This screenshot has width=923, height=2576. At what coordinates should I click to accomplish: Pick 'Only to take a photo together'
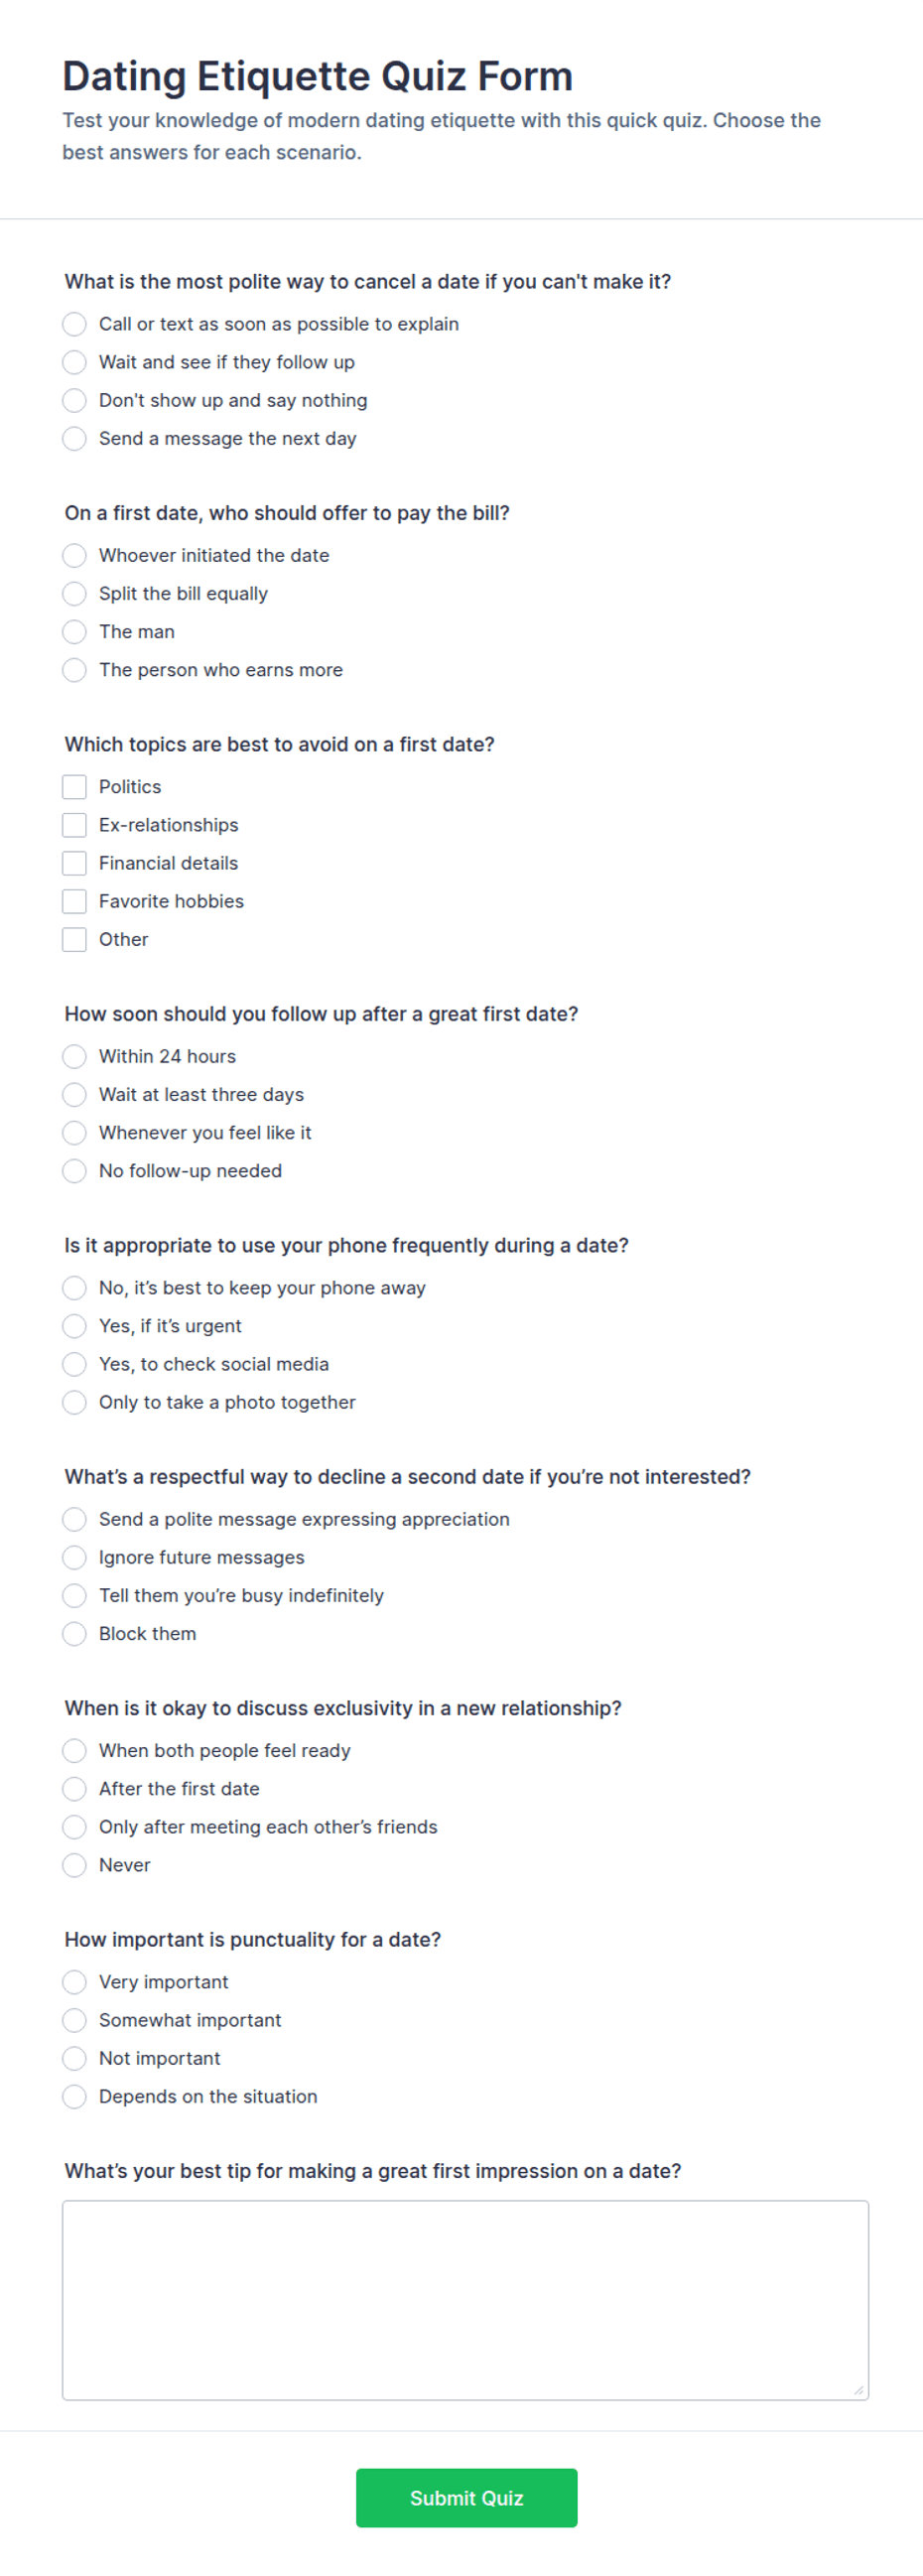tap(74, 1403)
